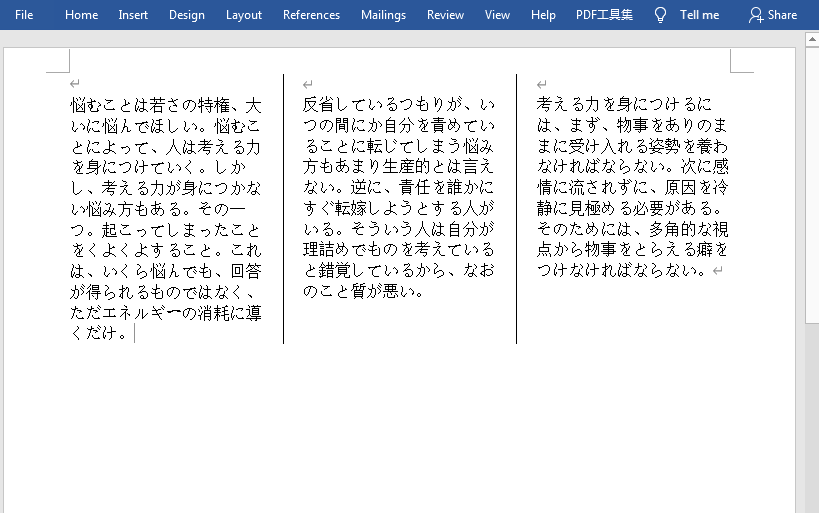Click the text line starting 反省しているつもりが

click(399, 104)
